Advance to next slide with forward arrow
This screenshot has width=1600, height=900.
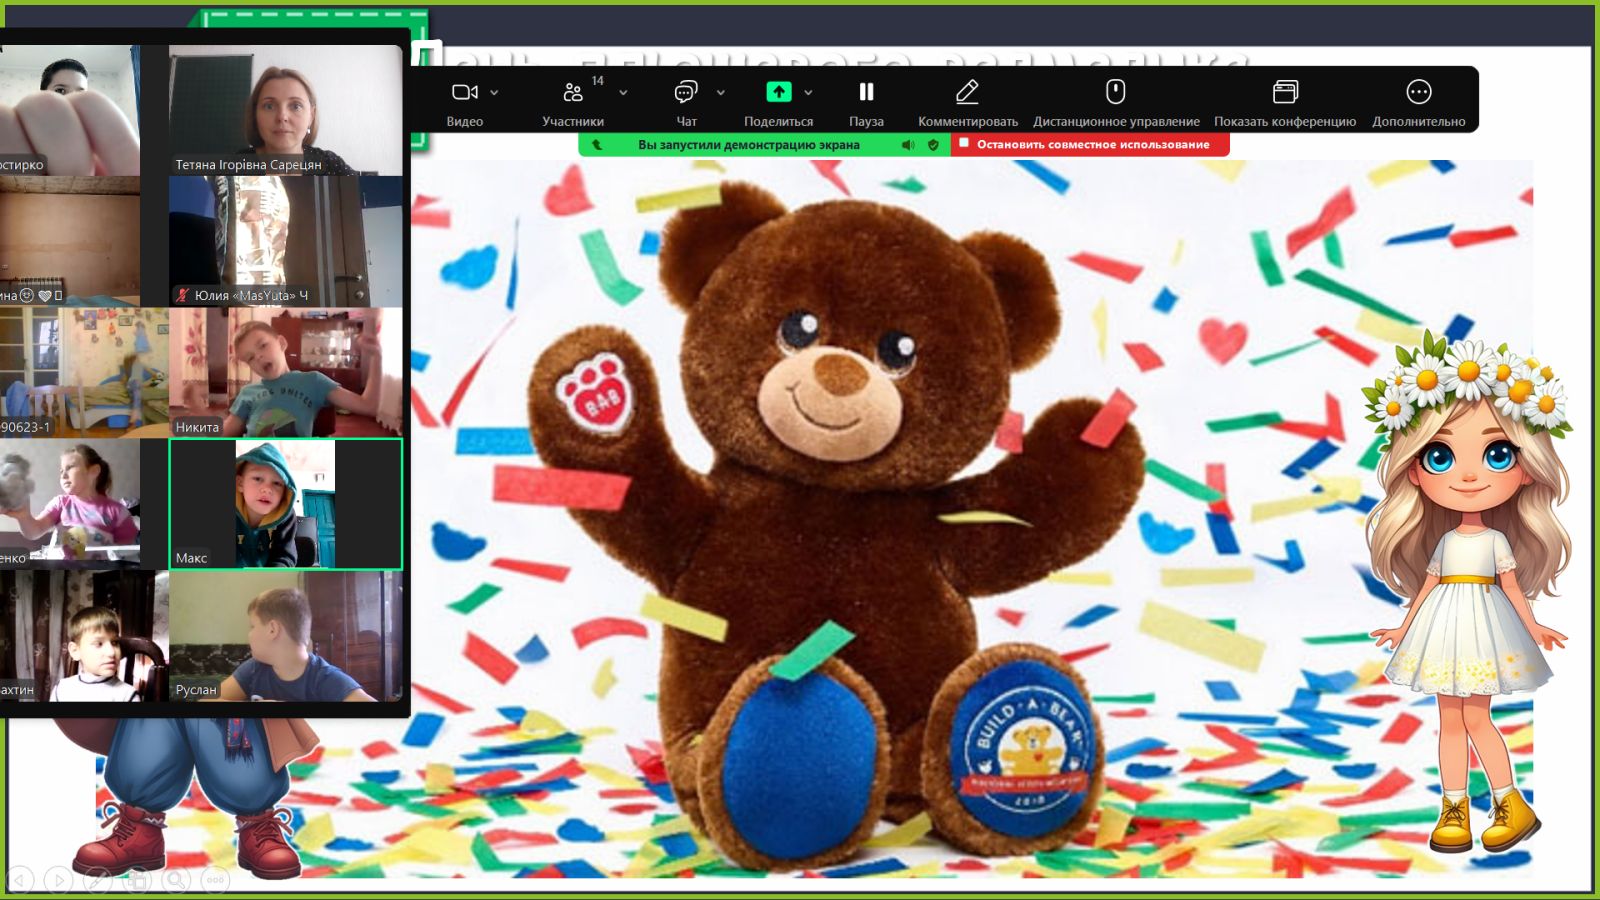tap(58, 880)
